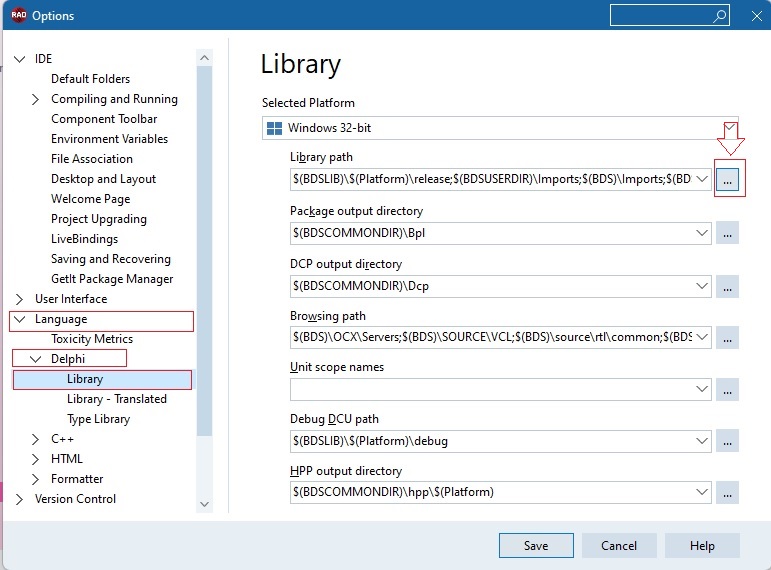Open Browsing path editor ellipsis button
This screenshot has width=771, height=570.
coord(727,337)
